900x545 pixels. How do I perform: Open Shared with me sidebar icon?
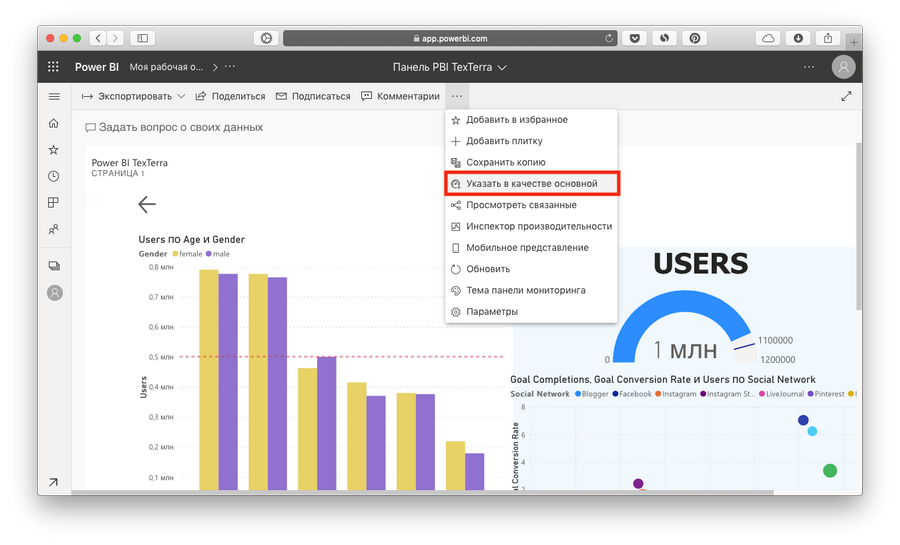[x=54, y=230]
